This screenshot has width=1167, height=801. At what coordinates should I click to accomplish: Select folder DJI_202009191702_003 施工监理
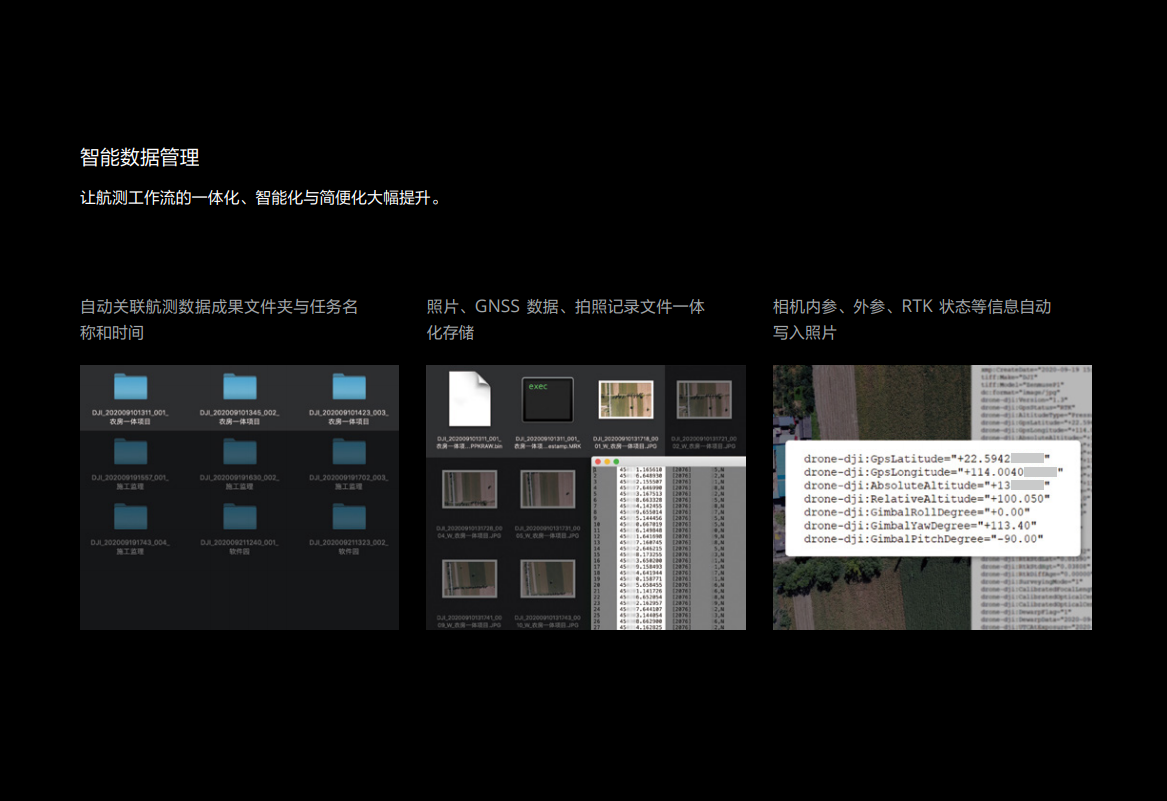[349, 452]
